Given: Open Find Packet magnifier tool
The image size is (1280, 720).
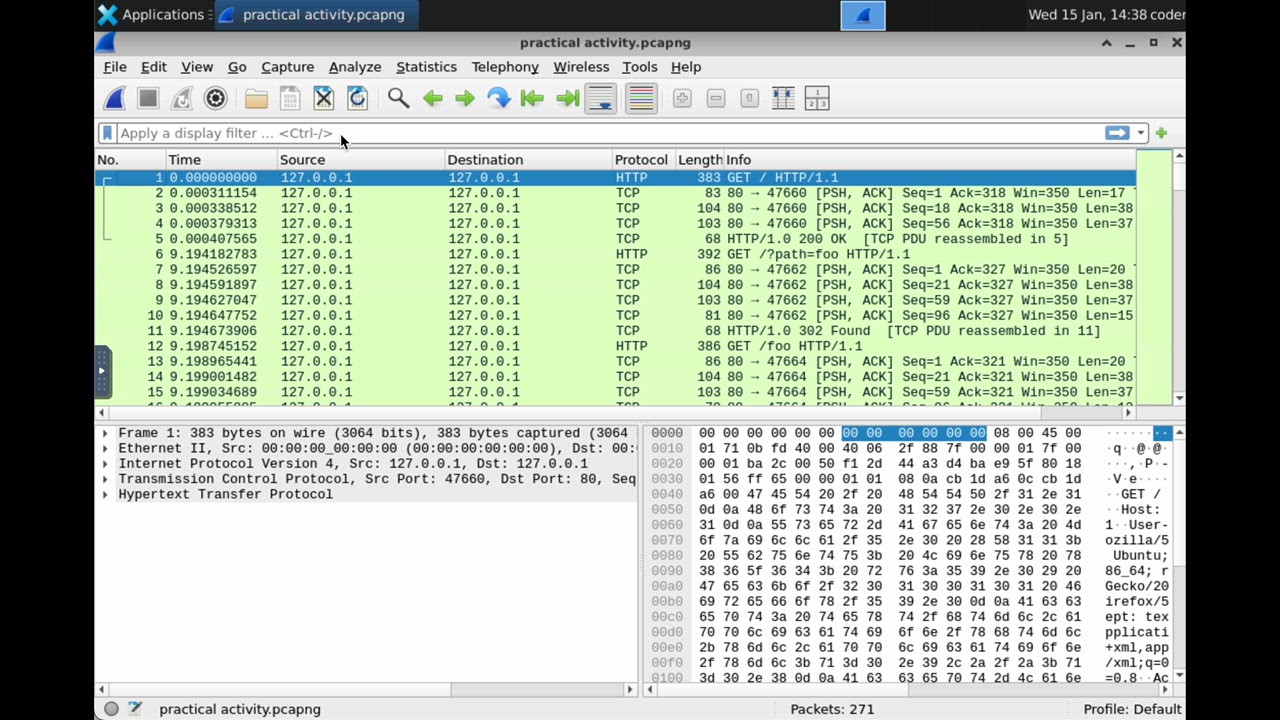Looking at the screenshot, I should pos(398,98).
